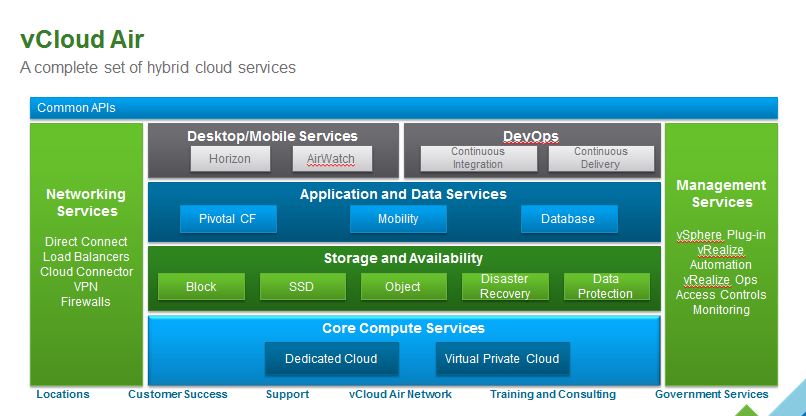Click the Dedicated Cloud button

tap(331, 359)
